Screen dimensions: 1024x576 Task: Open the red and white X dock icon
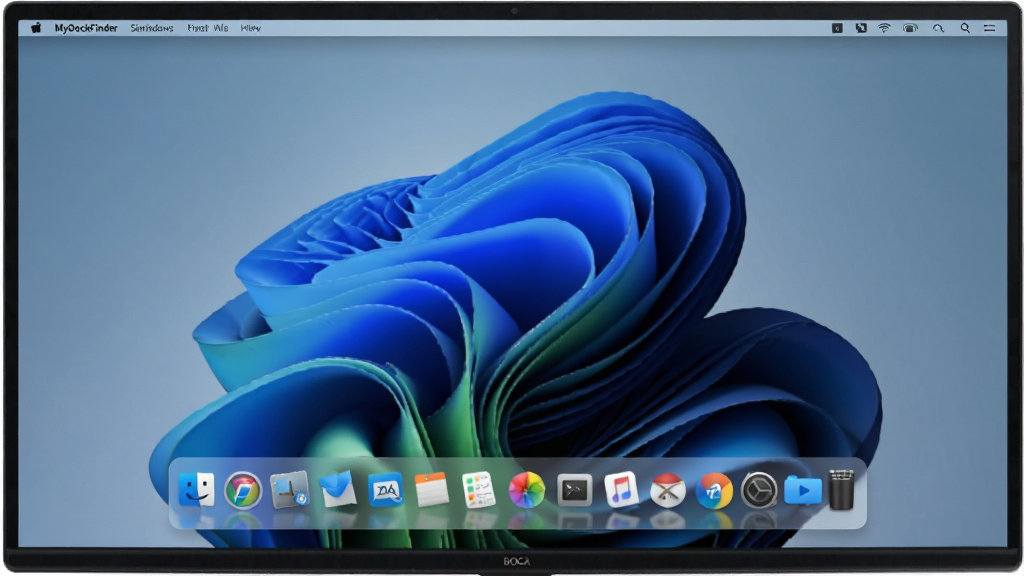coord(667,490)
